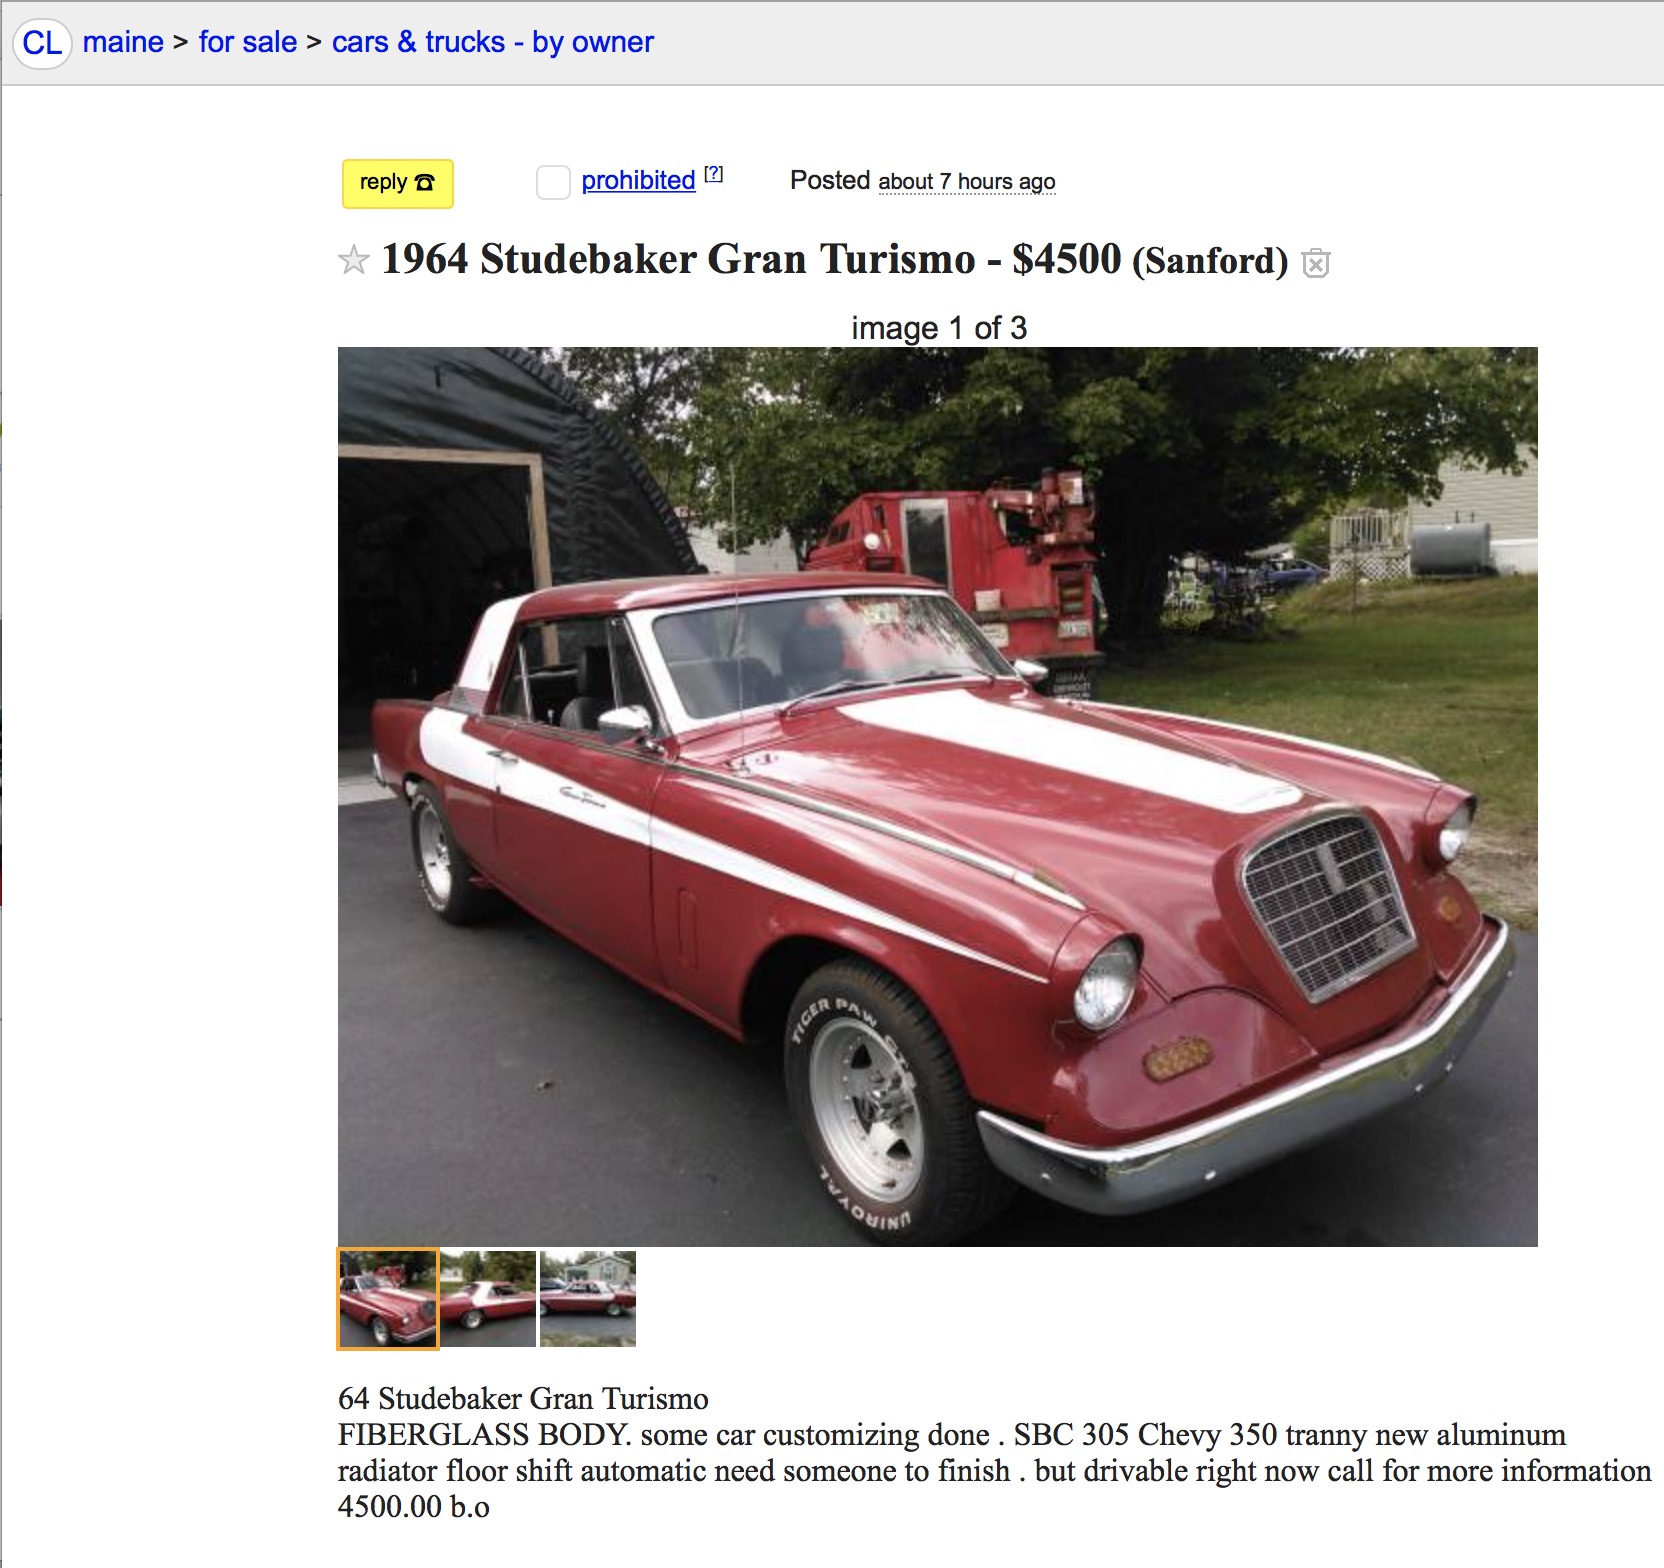1664x1568 pixels.
Task: Click the posting title 1964 Studebaker Gran Turismo
Action: pos(678,259)
